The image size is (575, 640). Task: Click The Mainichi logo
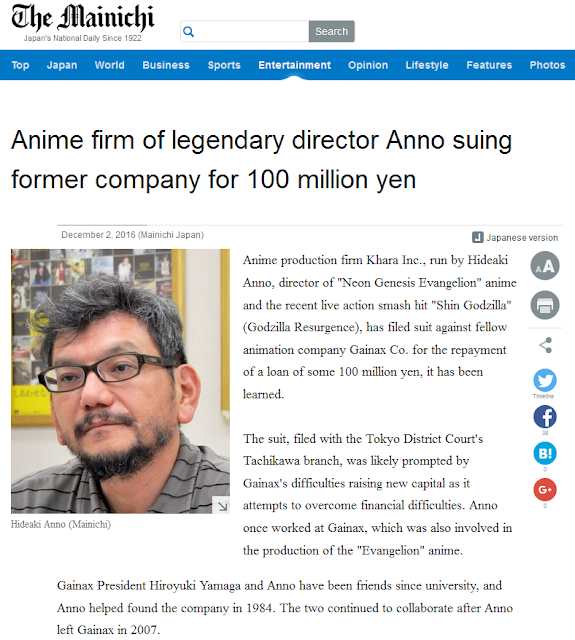tap(83, 22)
